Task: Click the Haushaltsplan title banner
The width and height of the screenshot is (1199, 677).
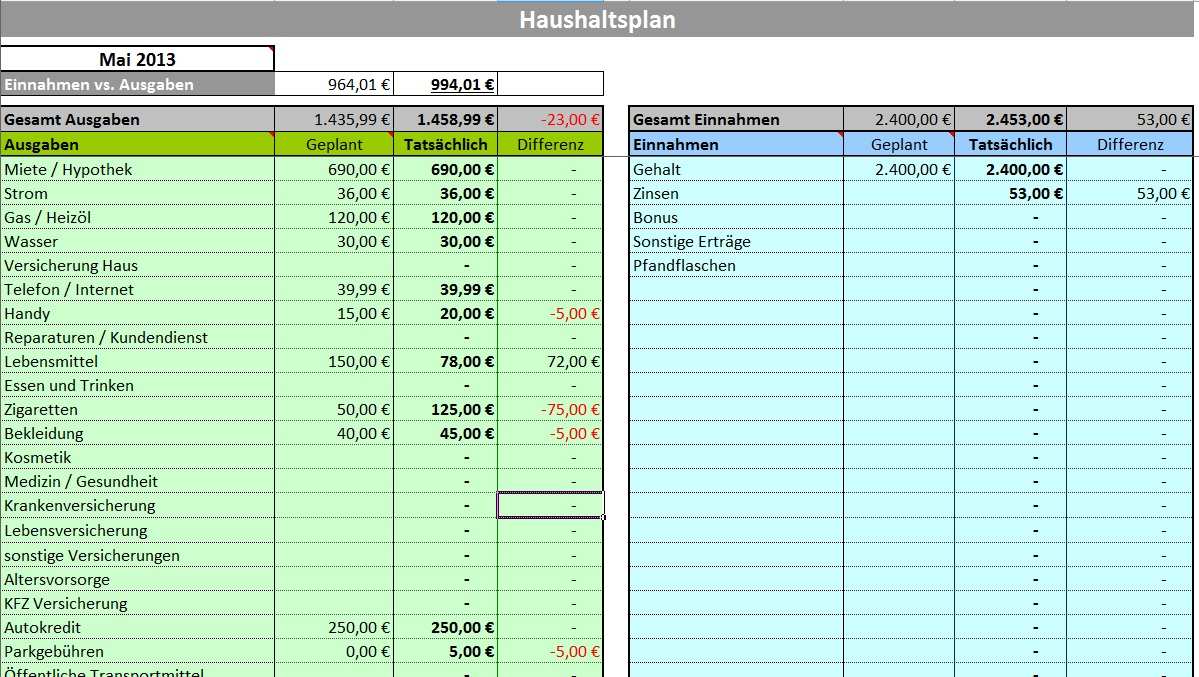Action: click(x=597, y=19)
